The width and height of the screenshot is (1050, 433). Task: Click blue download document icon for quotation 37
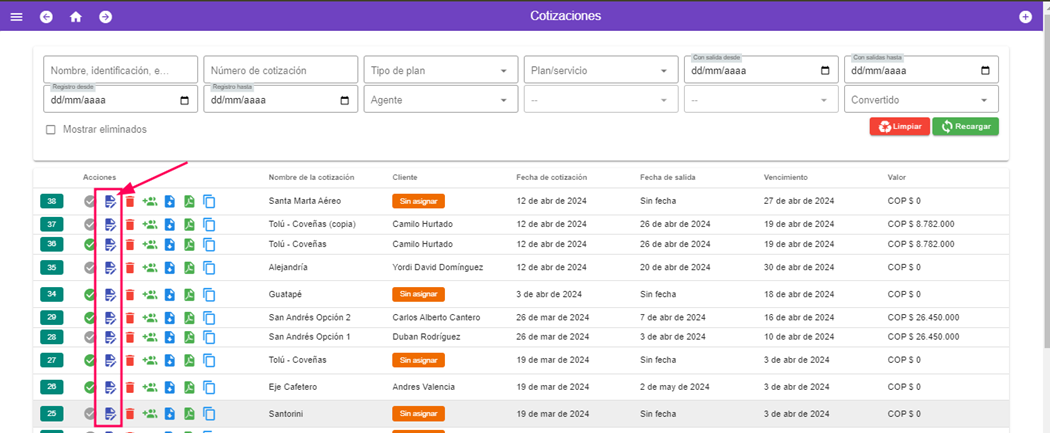pos(170,224)
